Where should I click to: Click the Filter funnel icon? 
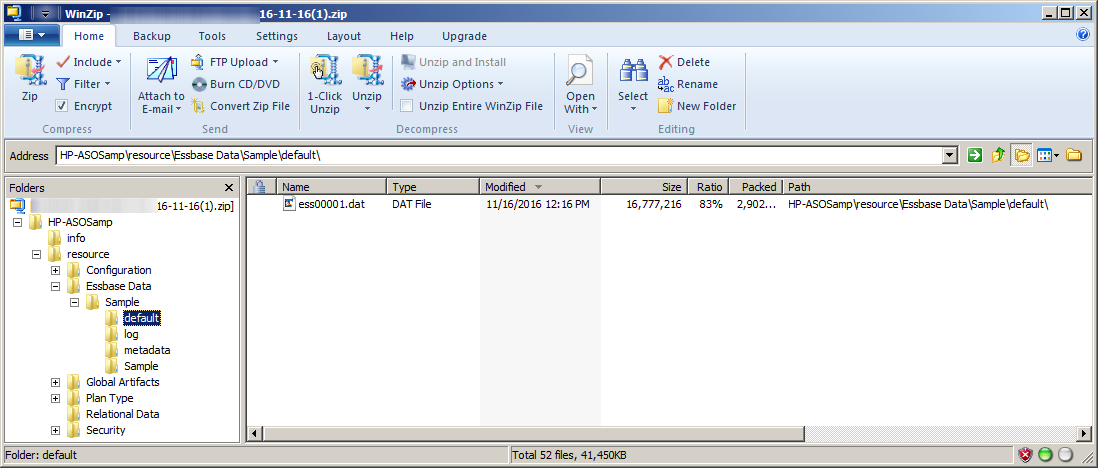[x=62, y=84]
